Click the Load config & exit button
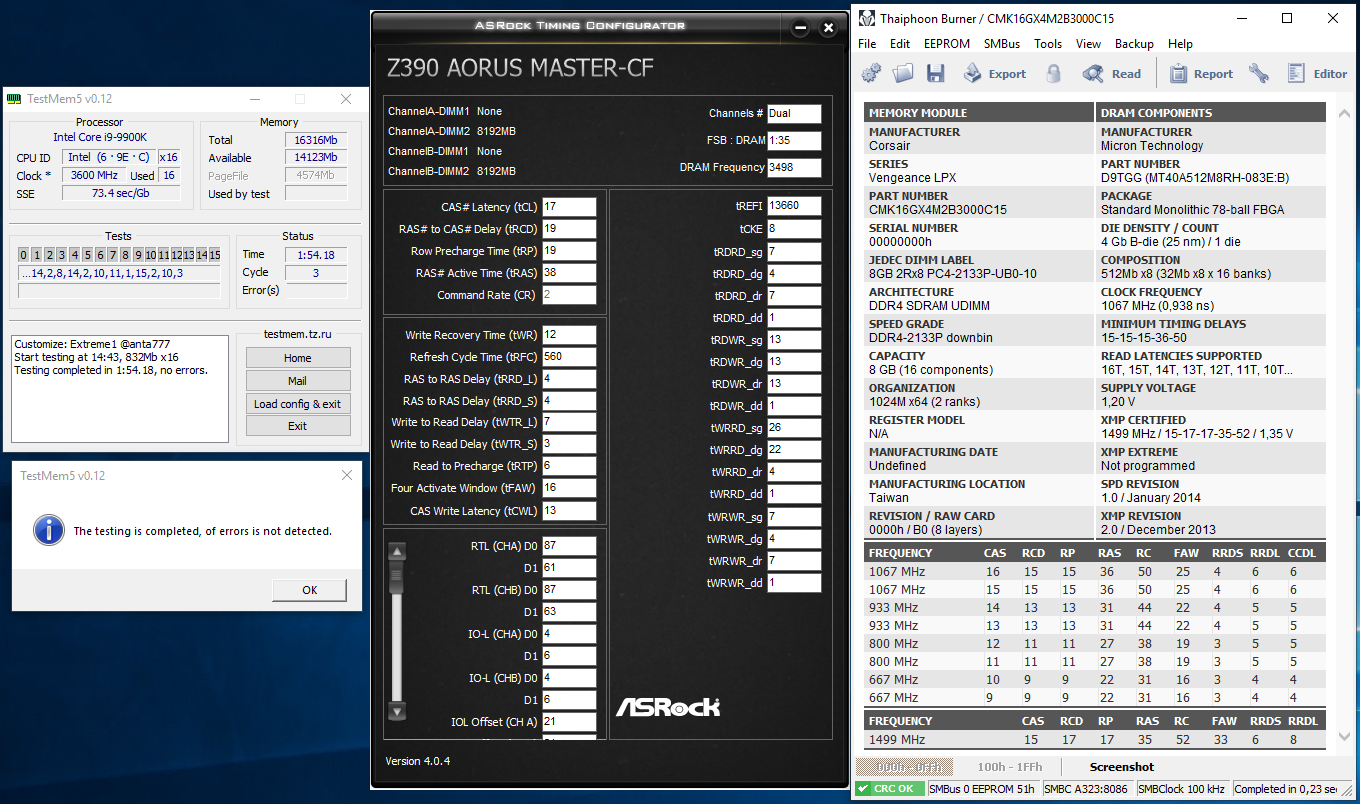This screenshot has height=804, width=1360. click(298, 404)
